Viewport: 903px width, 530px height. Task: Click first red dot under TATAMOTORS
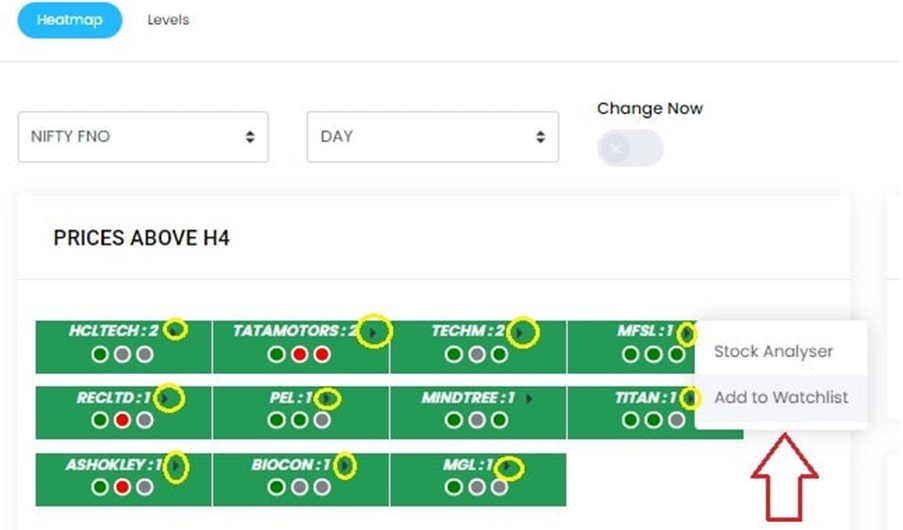click(299, 354)
